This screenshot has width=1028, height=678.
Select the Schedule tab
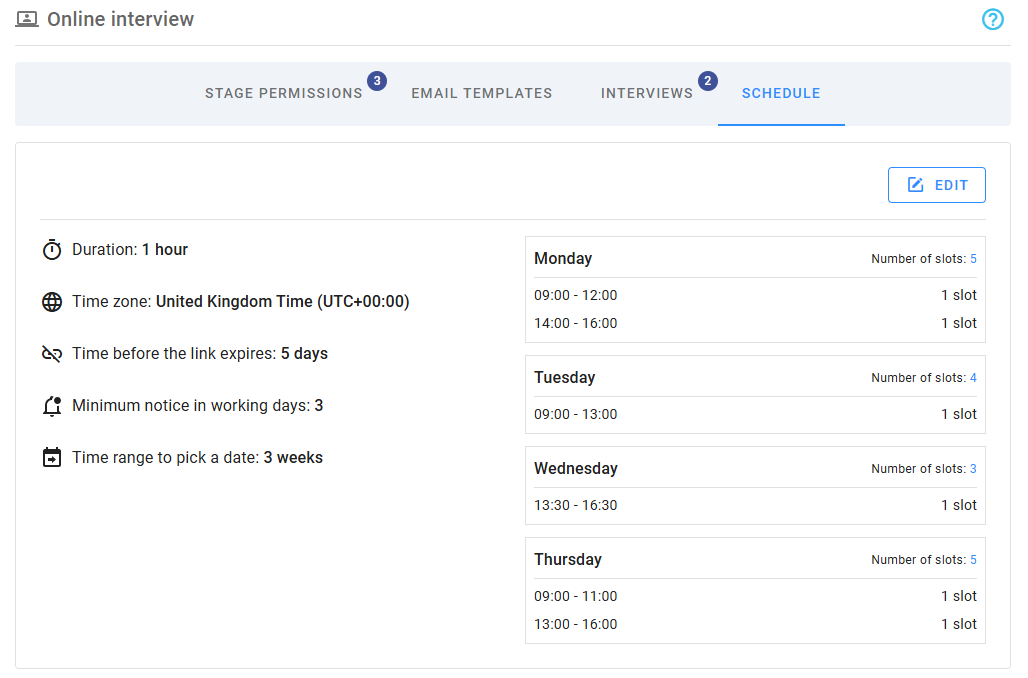pos(781,93)
